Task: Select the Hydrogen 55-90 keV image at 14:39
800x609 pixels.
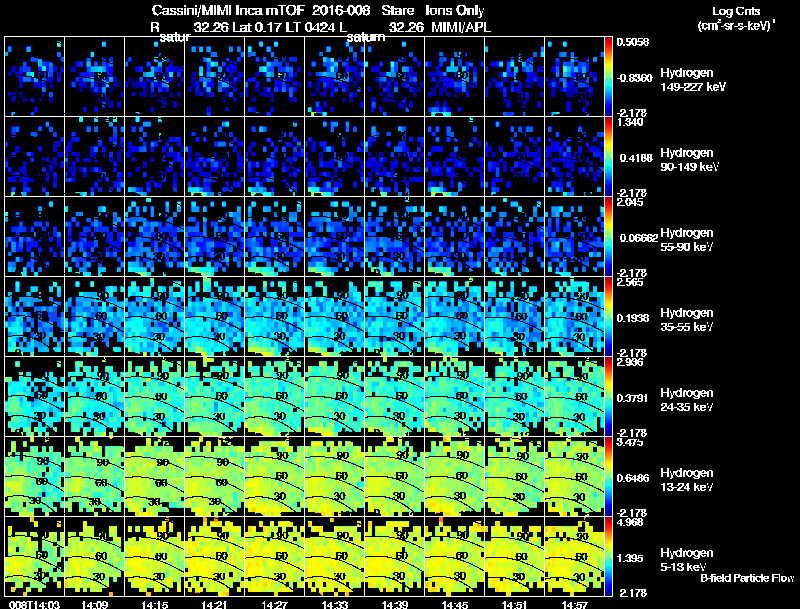Action: click(x=394, y=236)
